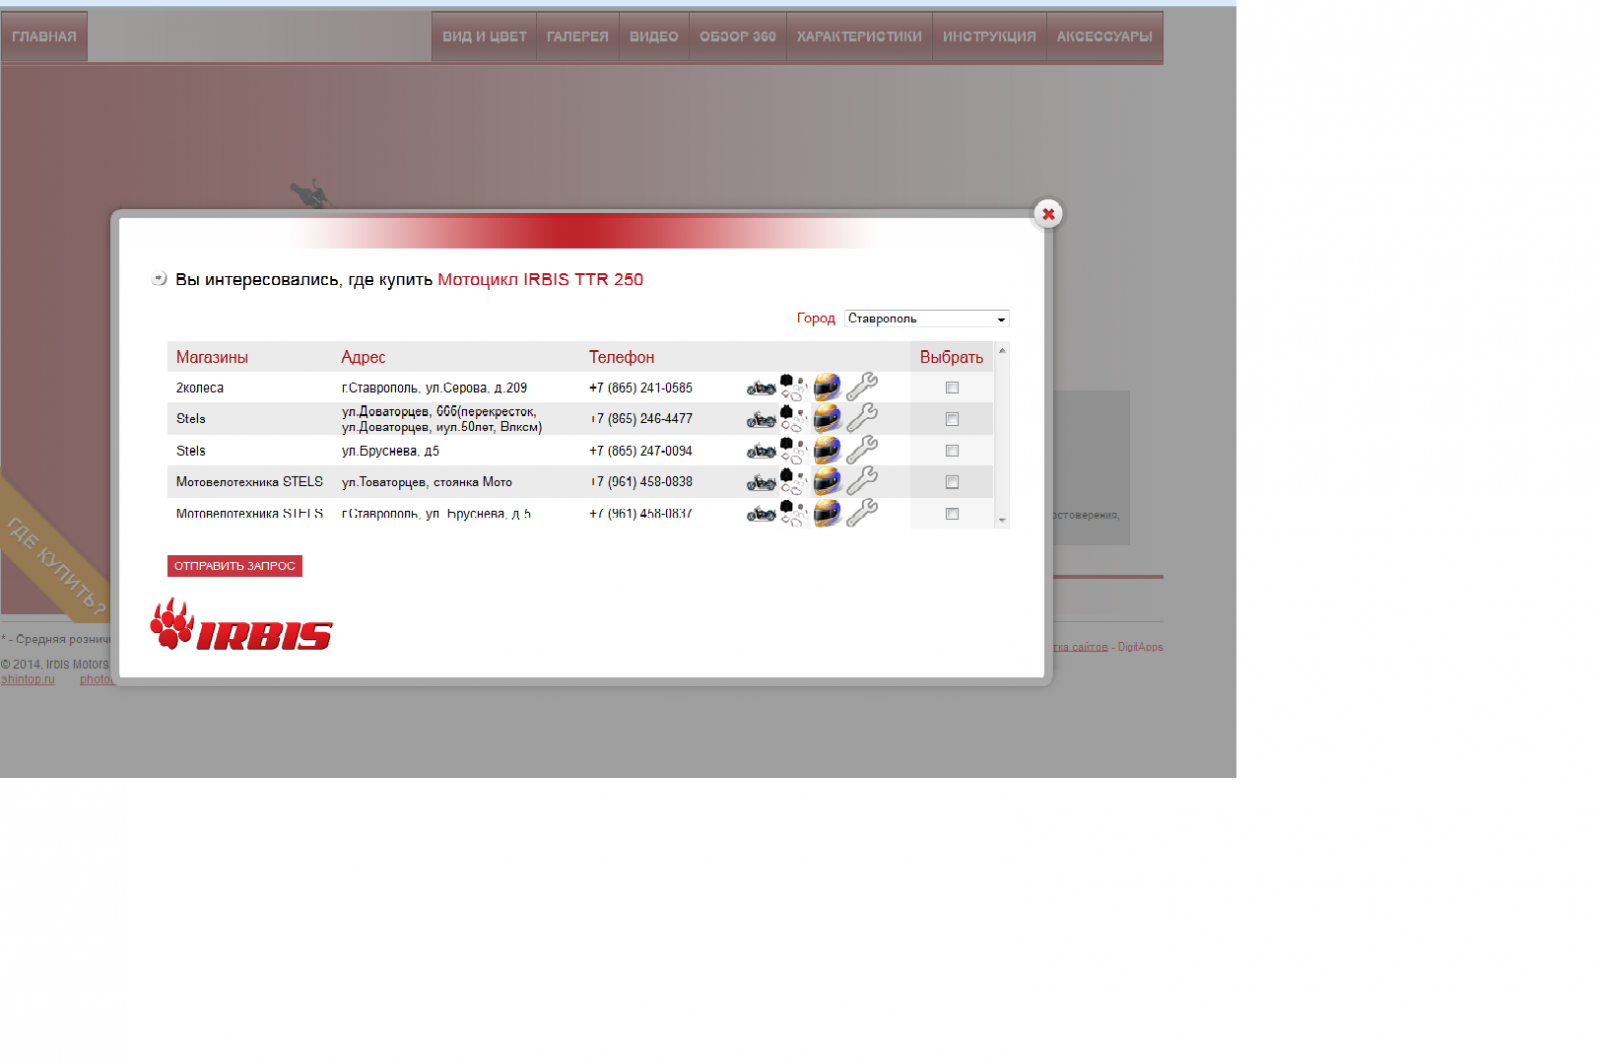Open the ГАЛЕРЕЯ tab
Image resolution: width=1600 pixels, height=1062 pixels.
pyautogui.click(x=578, y=37)
